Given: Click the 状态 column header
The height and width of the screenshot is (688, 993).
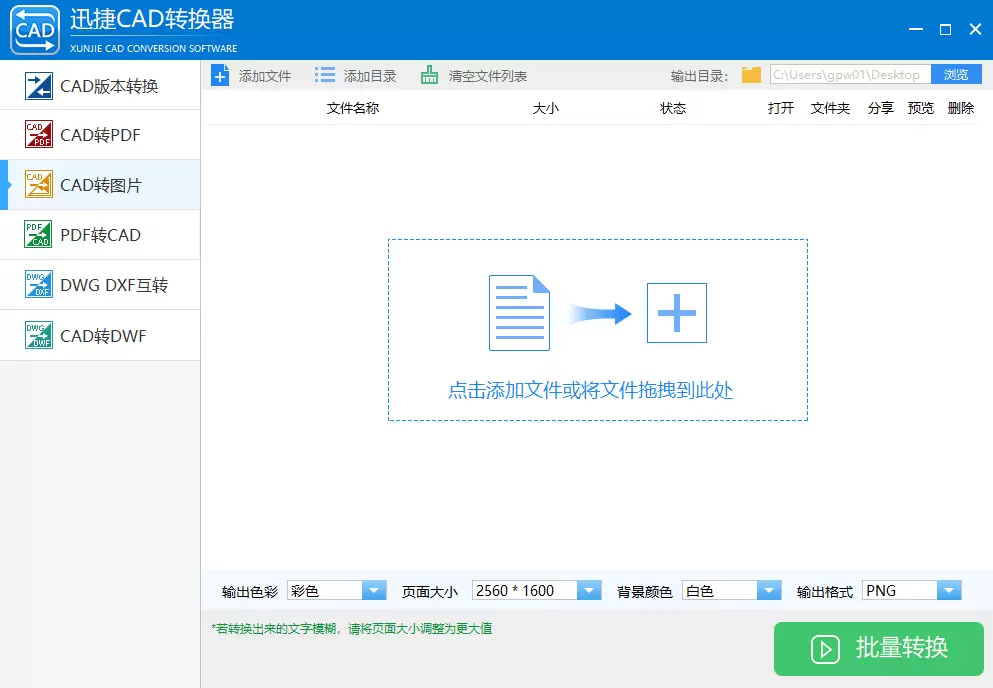Looking at the screenshot, I should click(673, 108).
